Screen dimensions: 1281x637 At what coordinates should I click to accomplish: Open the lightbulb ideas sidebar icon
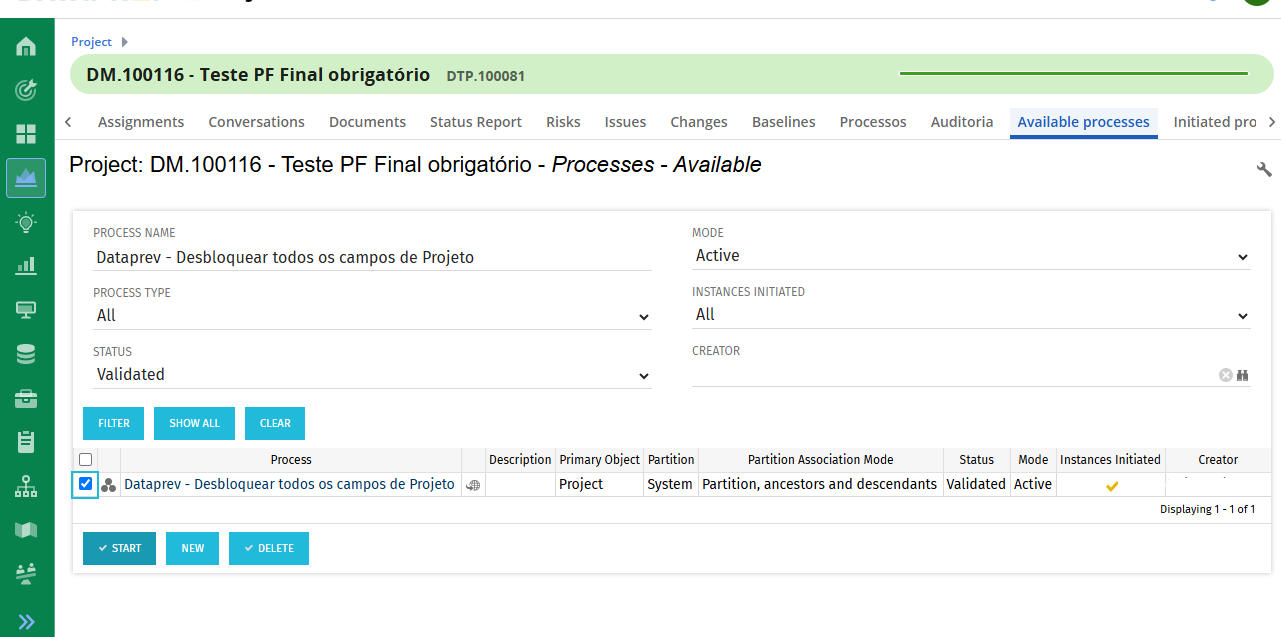(27, 222)
